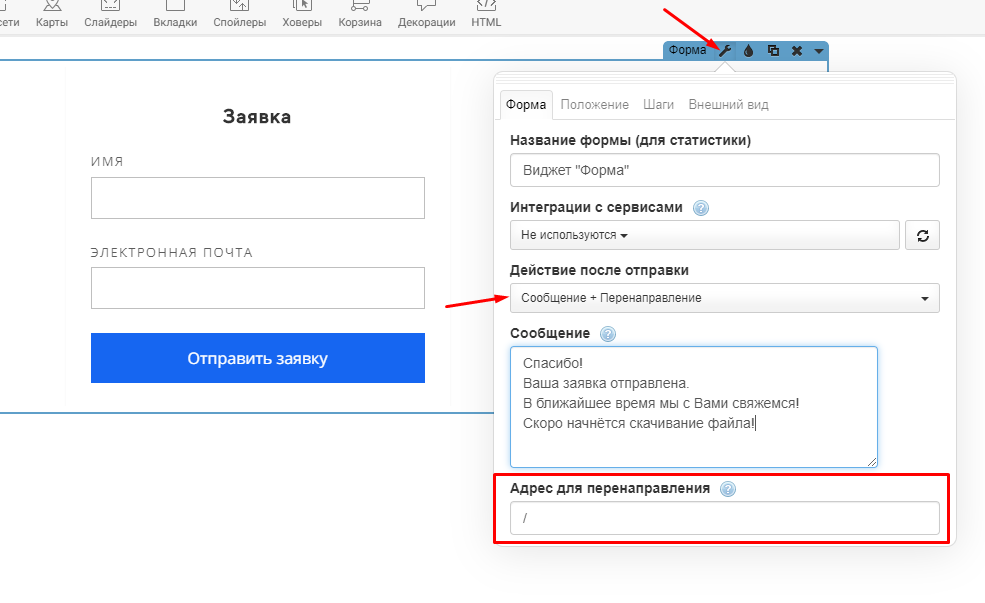Click the Электронная почта field in form
The image size is (985, 603).
257,288
